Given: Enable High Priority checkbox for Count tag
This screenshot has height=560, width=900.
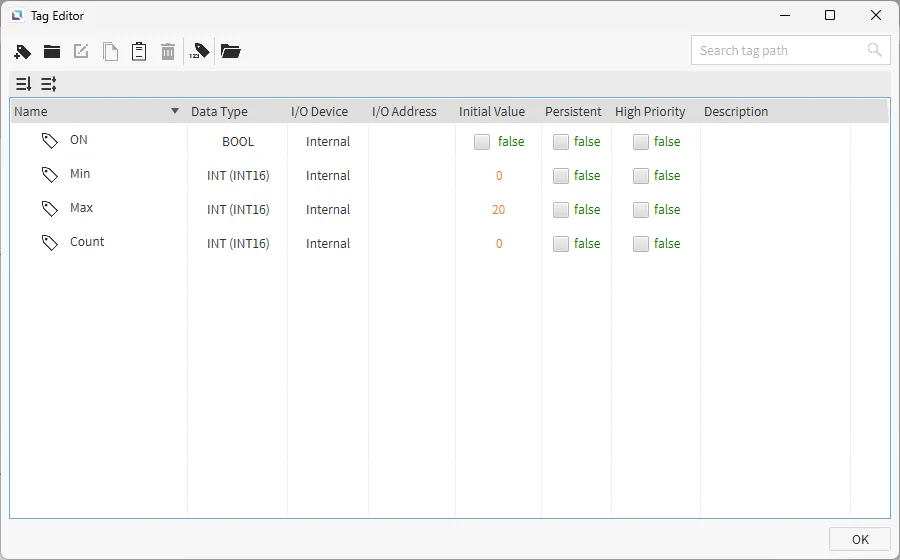Looking at the screenshot, I should (641, 244).
